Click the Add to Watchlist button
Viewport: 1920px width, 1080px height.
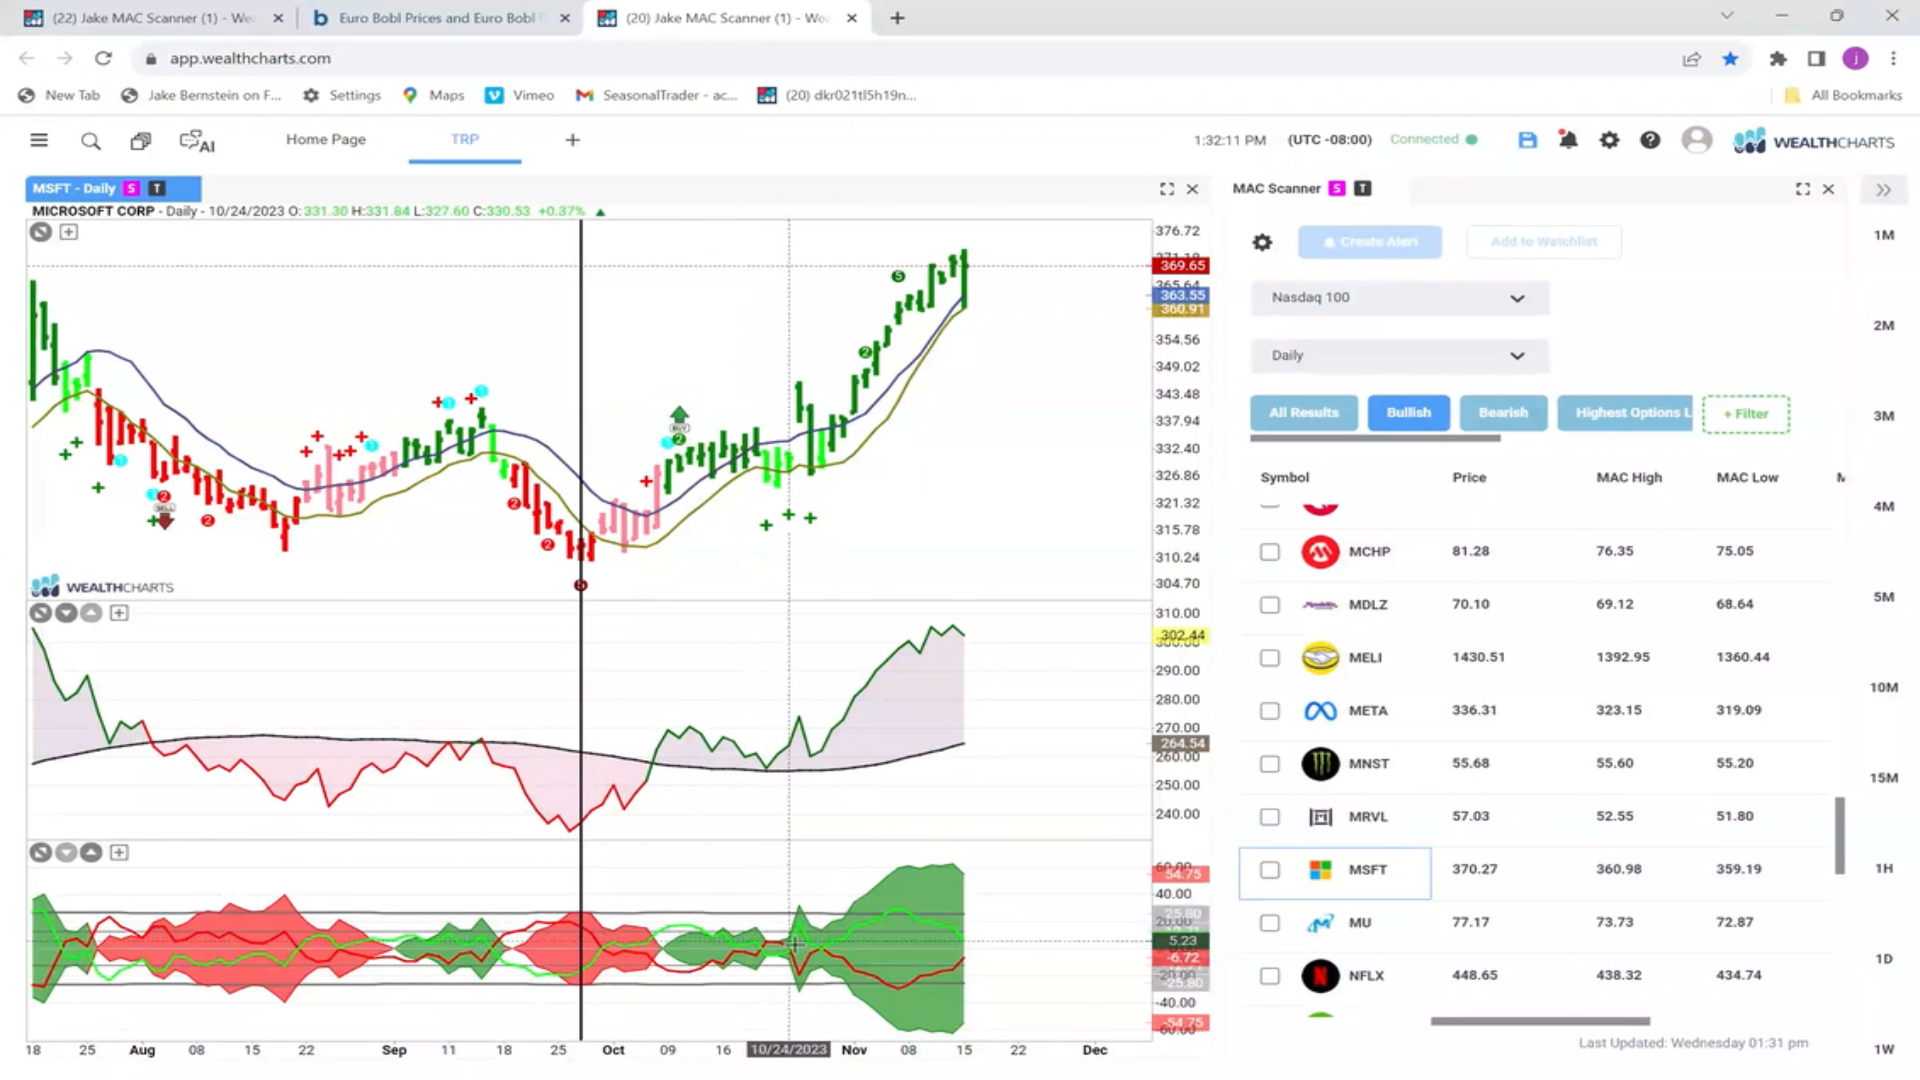pos(1544,242)
